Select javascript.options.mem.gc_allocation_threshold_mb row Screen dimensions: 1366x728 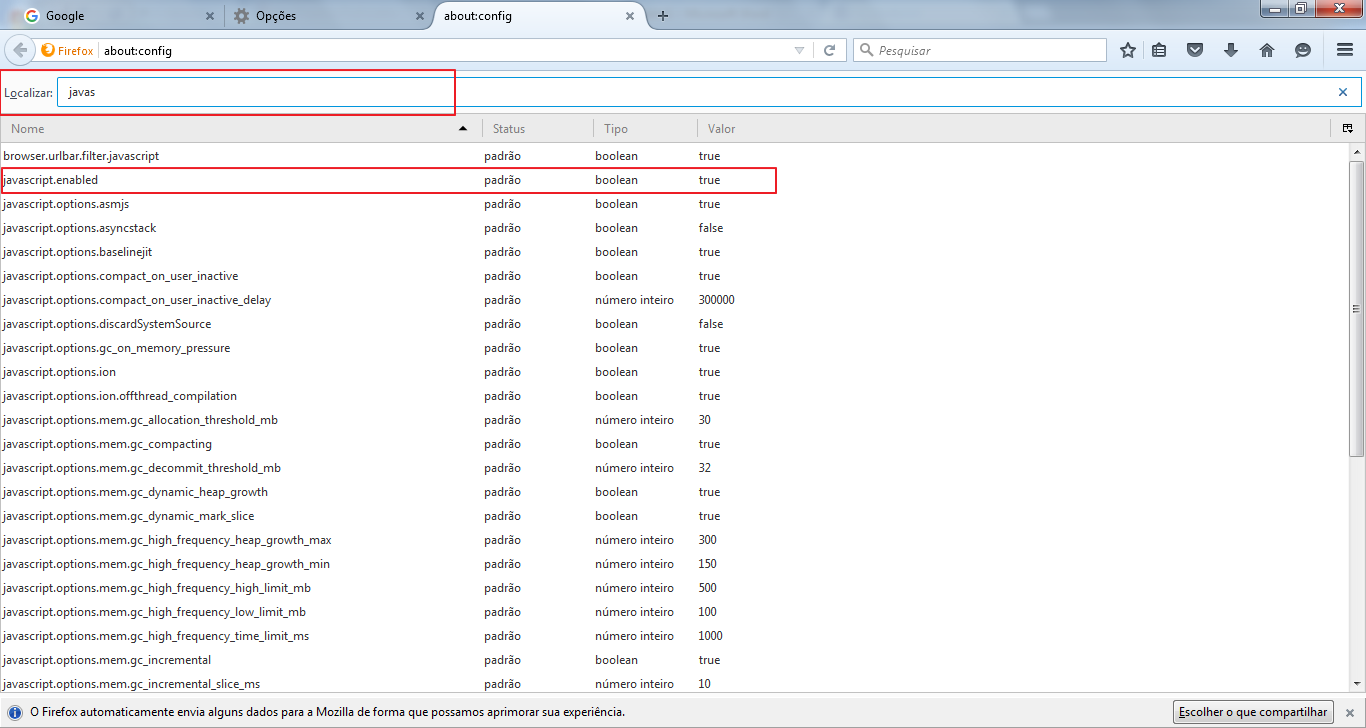point(674,420)
